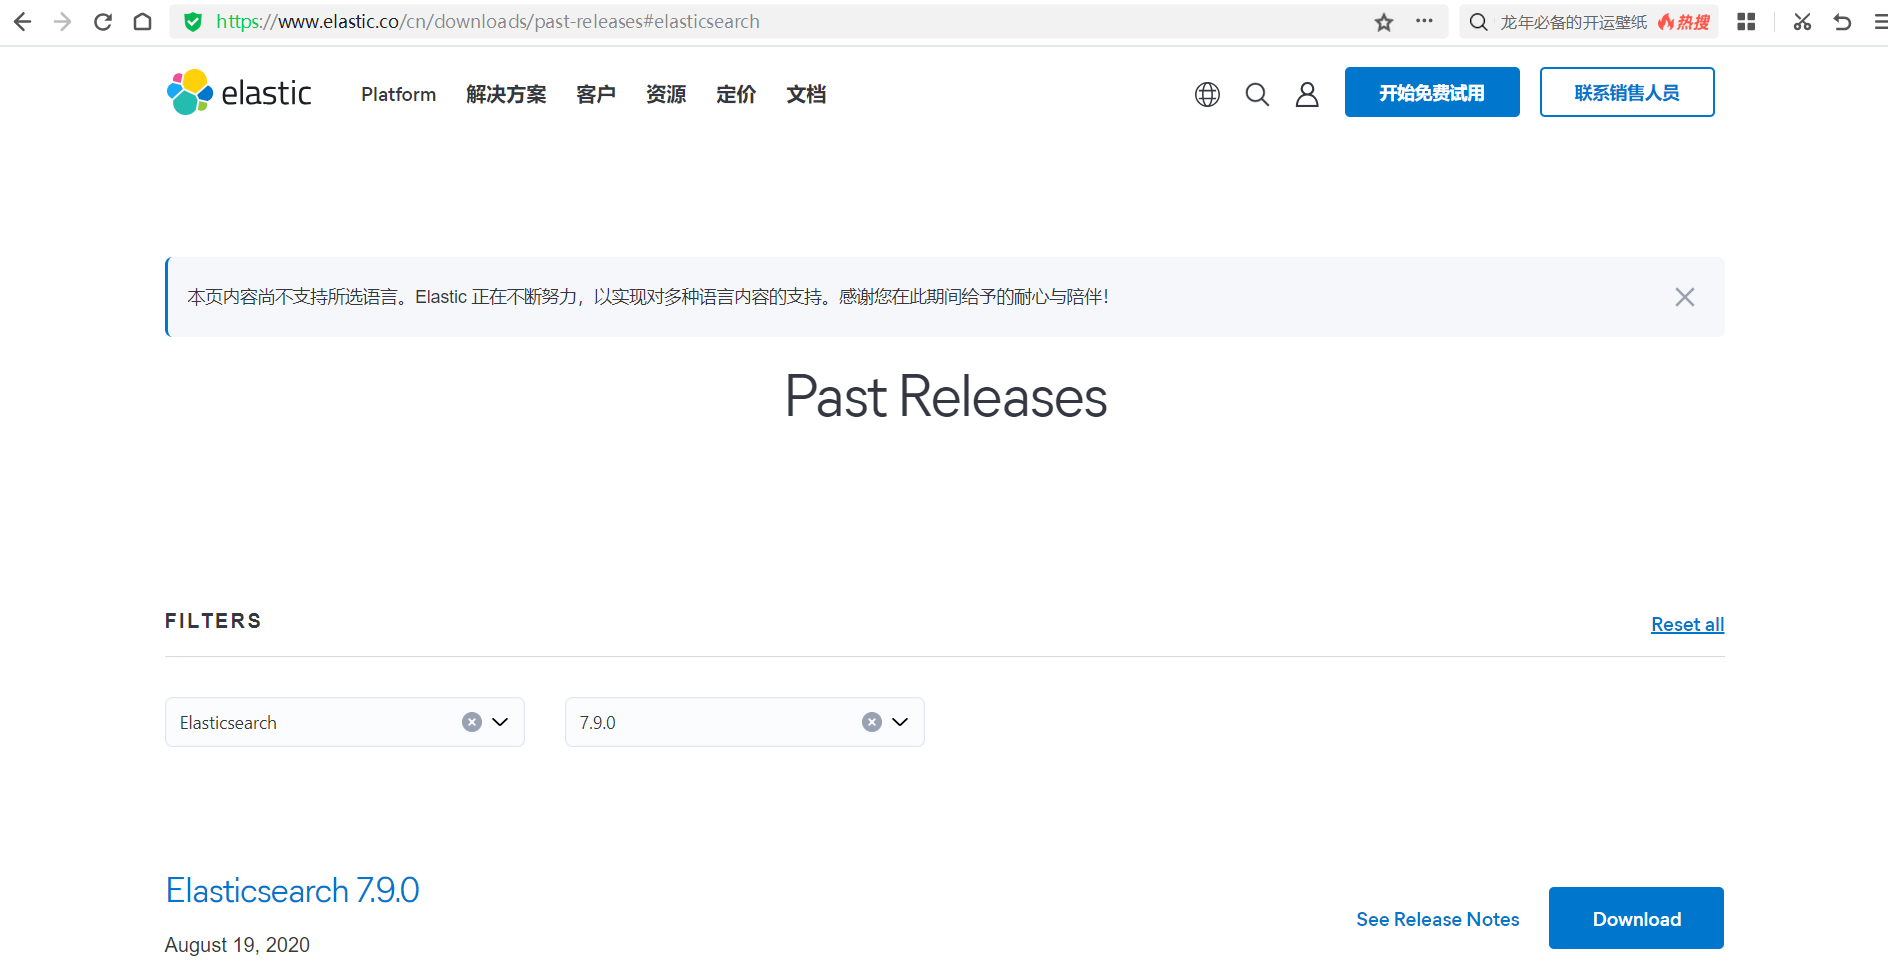Click the undo restore arrow icon
The height and width of the screenshot is (969, 1888).
[1842, 22]
